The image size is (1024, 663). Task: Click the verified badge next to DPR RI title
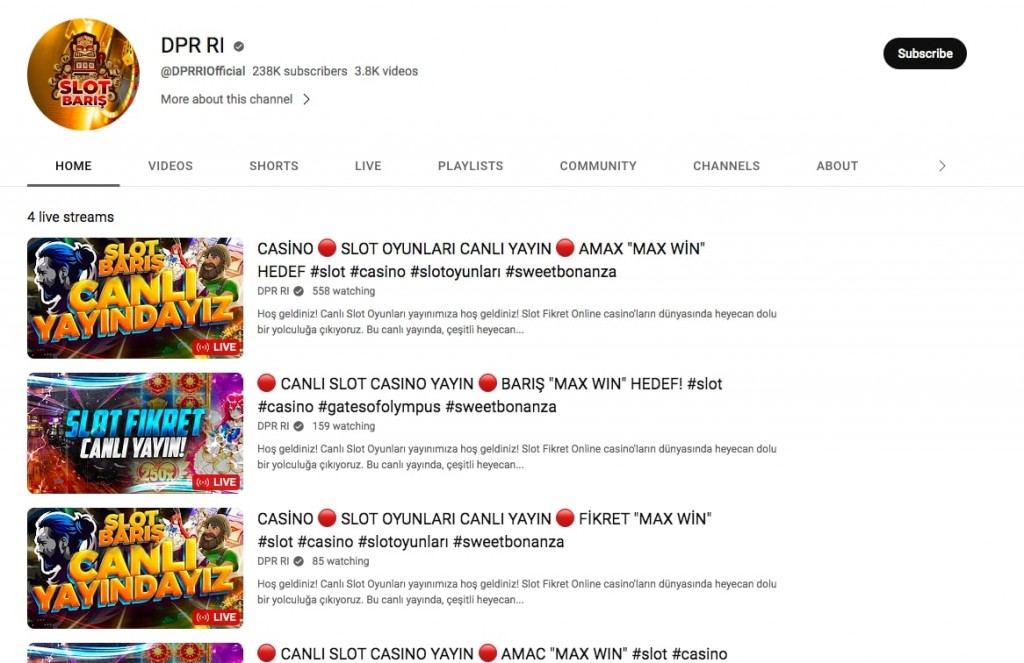tap(239, 46)
